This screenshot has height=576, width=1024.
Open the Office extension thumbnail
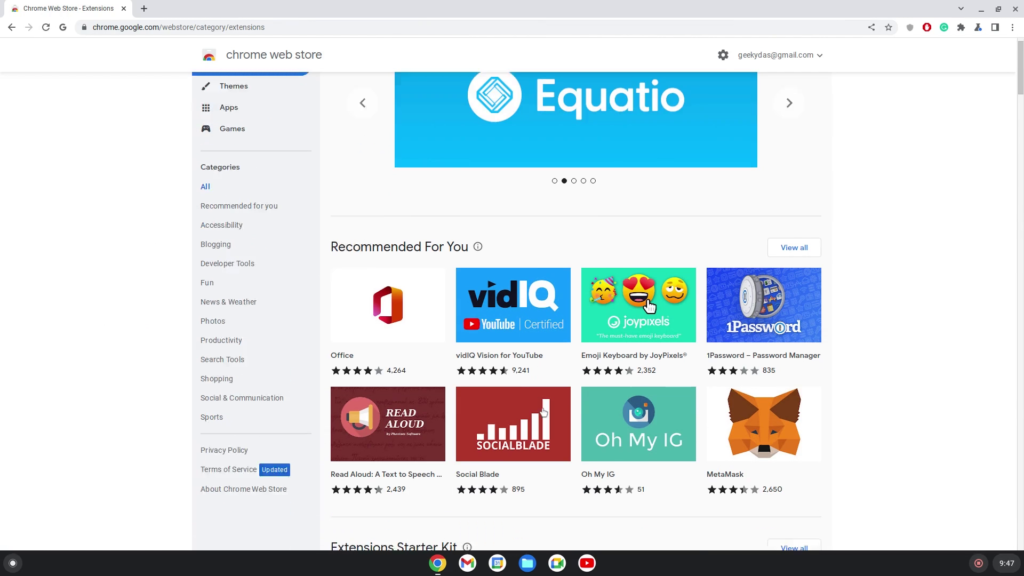point(388,305)
